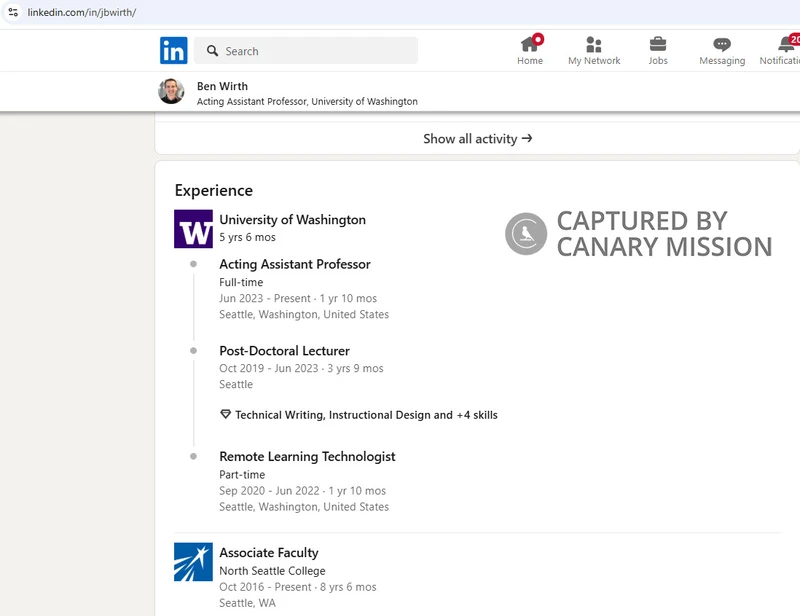Image resolution: width=800 pixels, height=616 pixels.
Task: Click North Seattle College logo
Action: pyautogui.click(x=193, y=562)
